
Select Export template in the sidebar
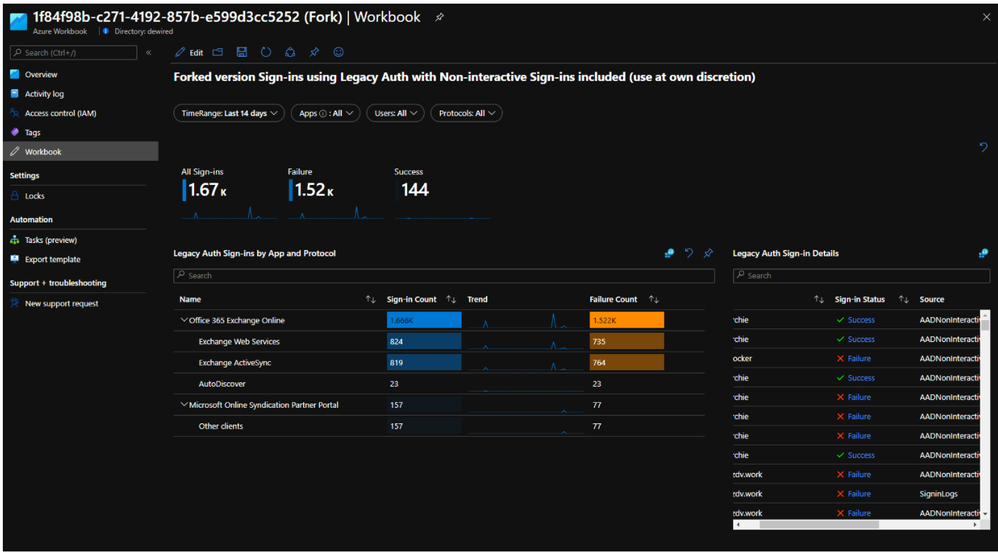click(52, 259)
